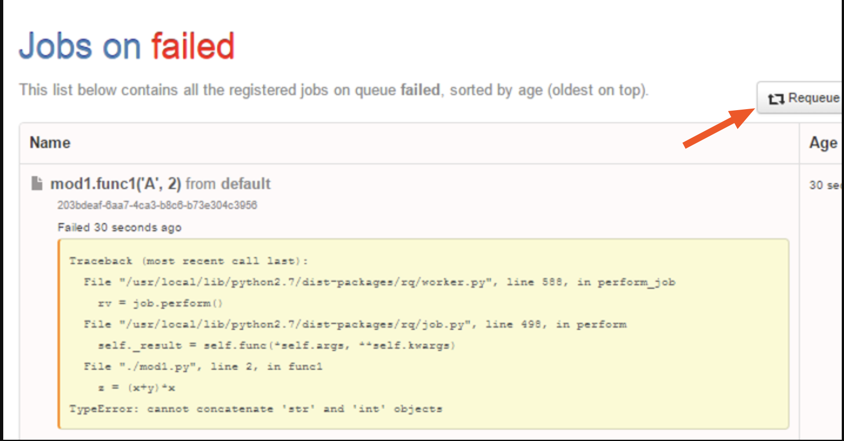Click the Age column header

tap(822, 143)
